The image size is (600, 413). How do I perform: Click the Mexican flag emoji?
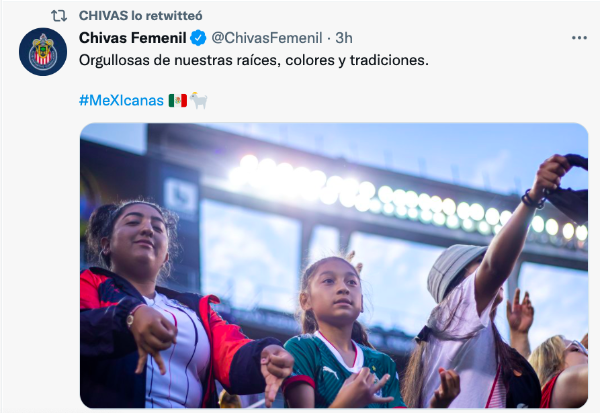(x=178, y=101)
